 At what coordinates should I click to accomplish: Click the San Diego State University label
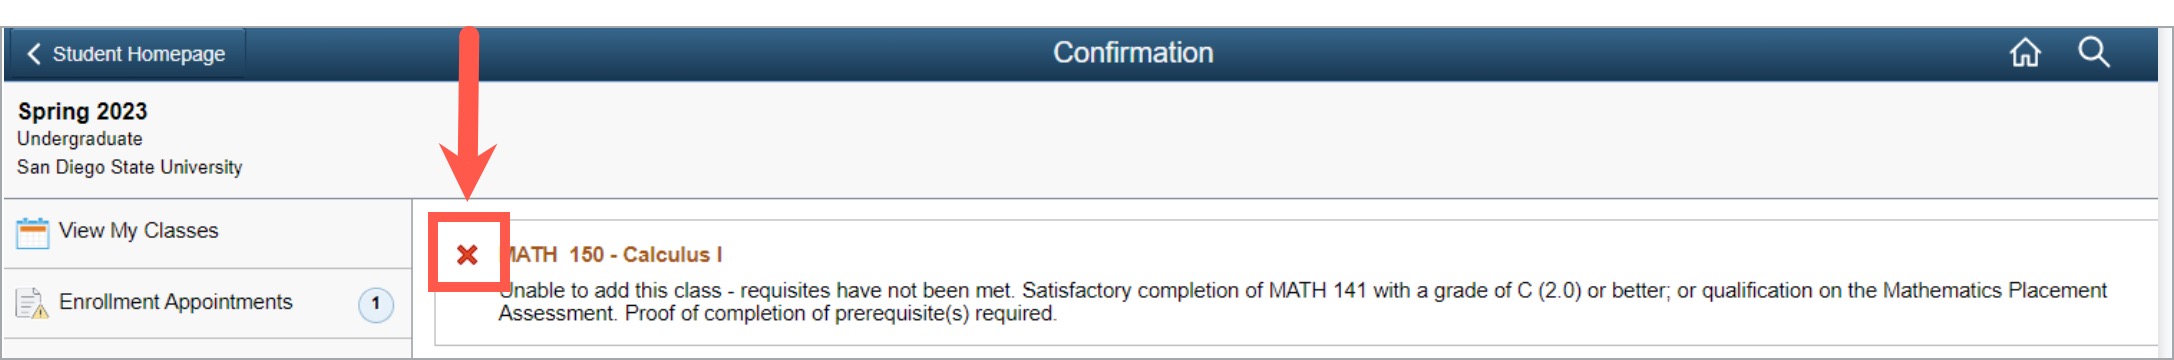[x=129, y=167]
